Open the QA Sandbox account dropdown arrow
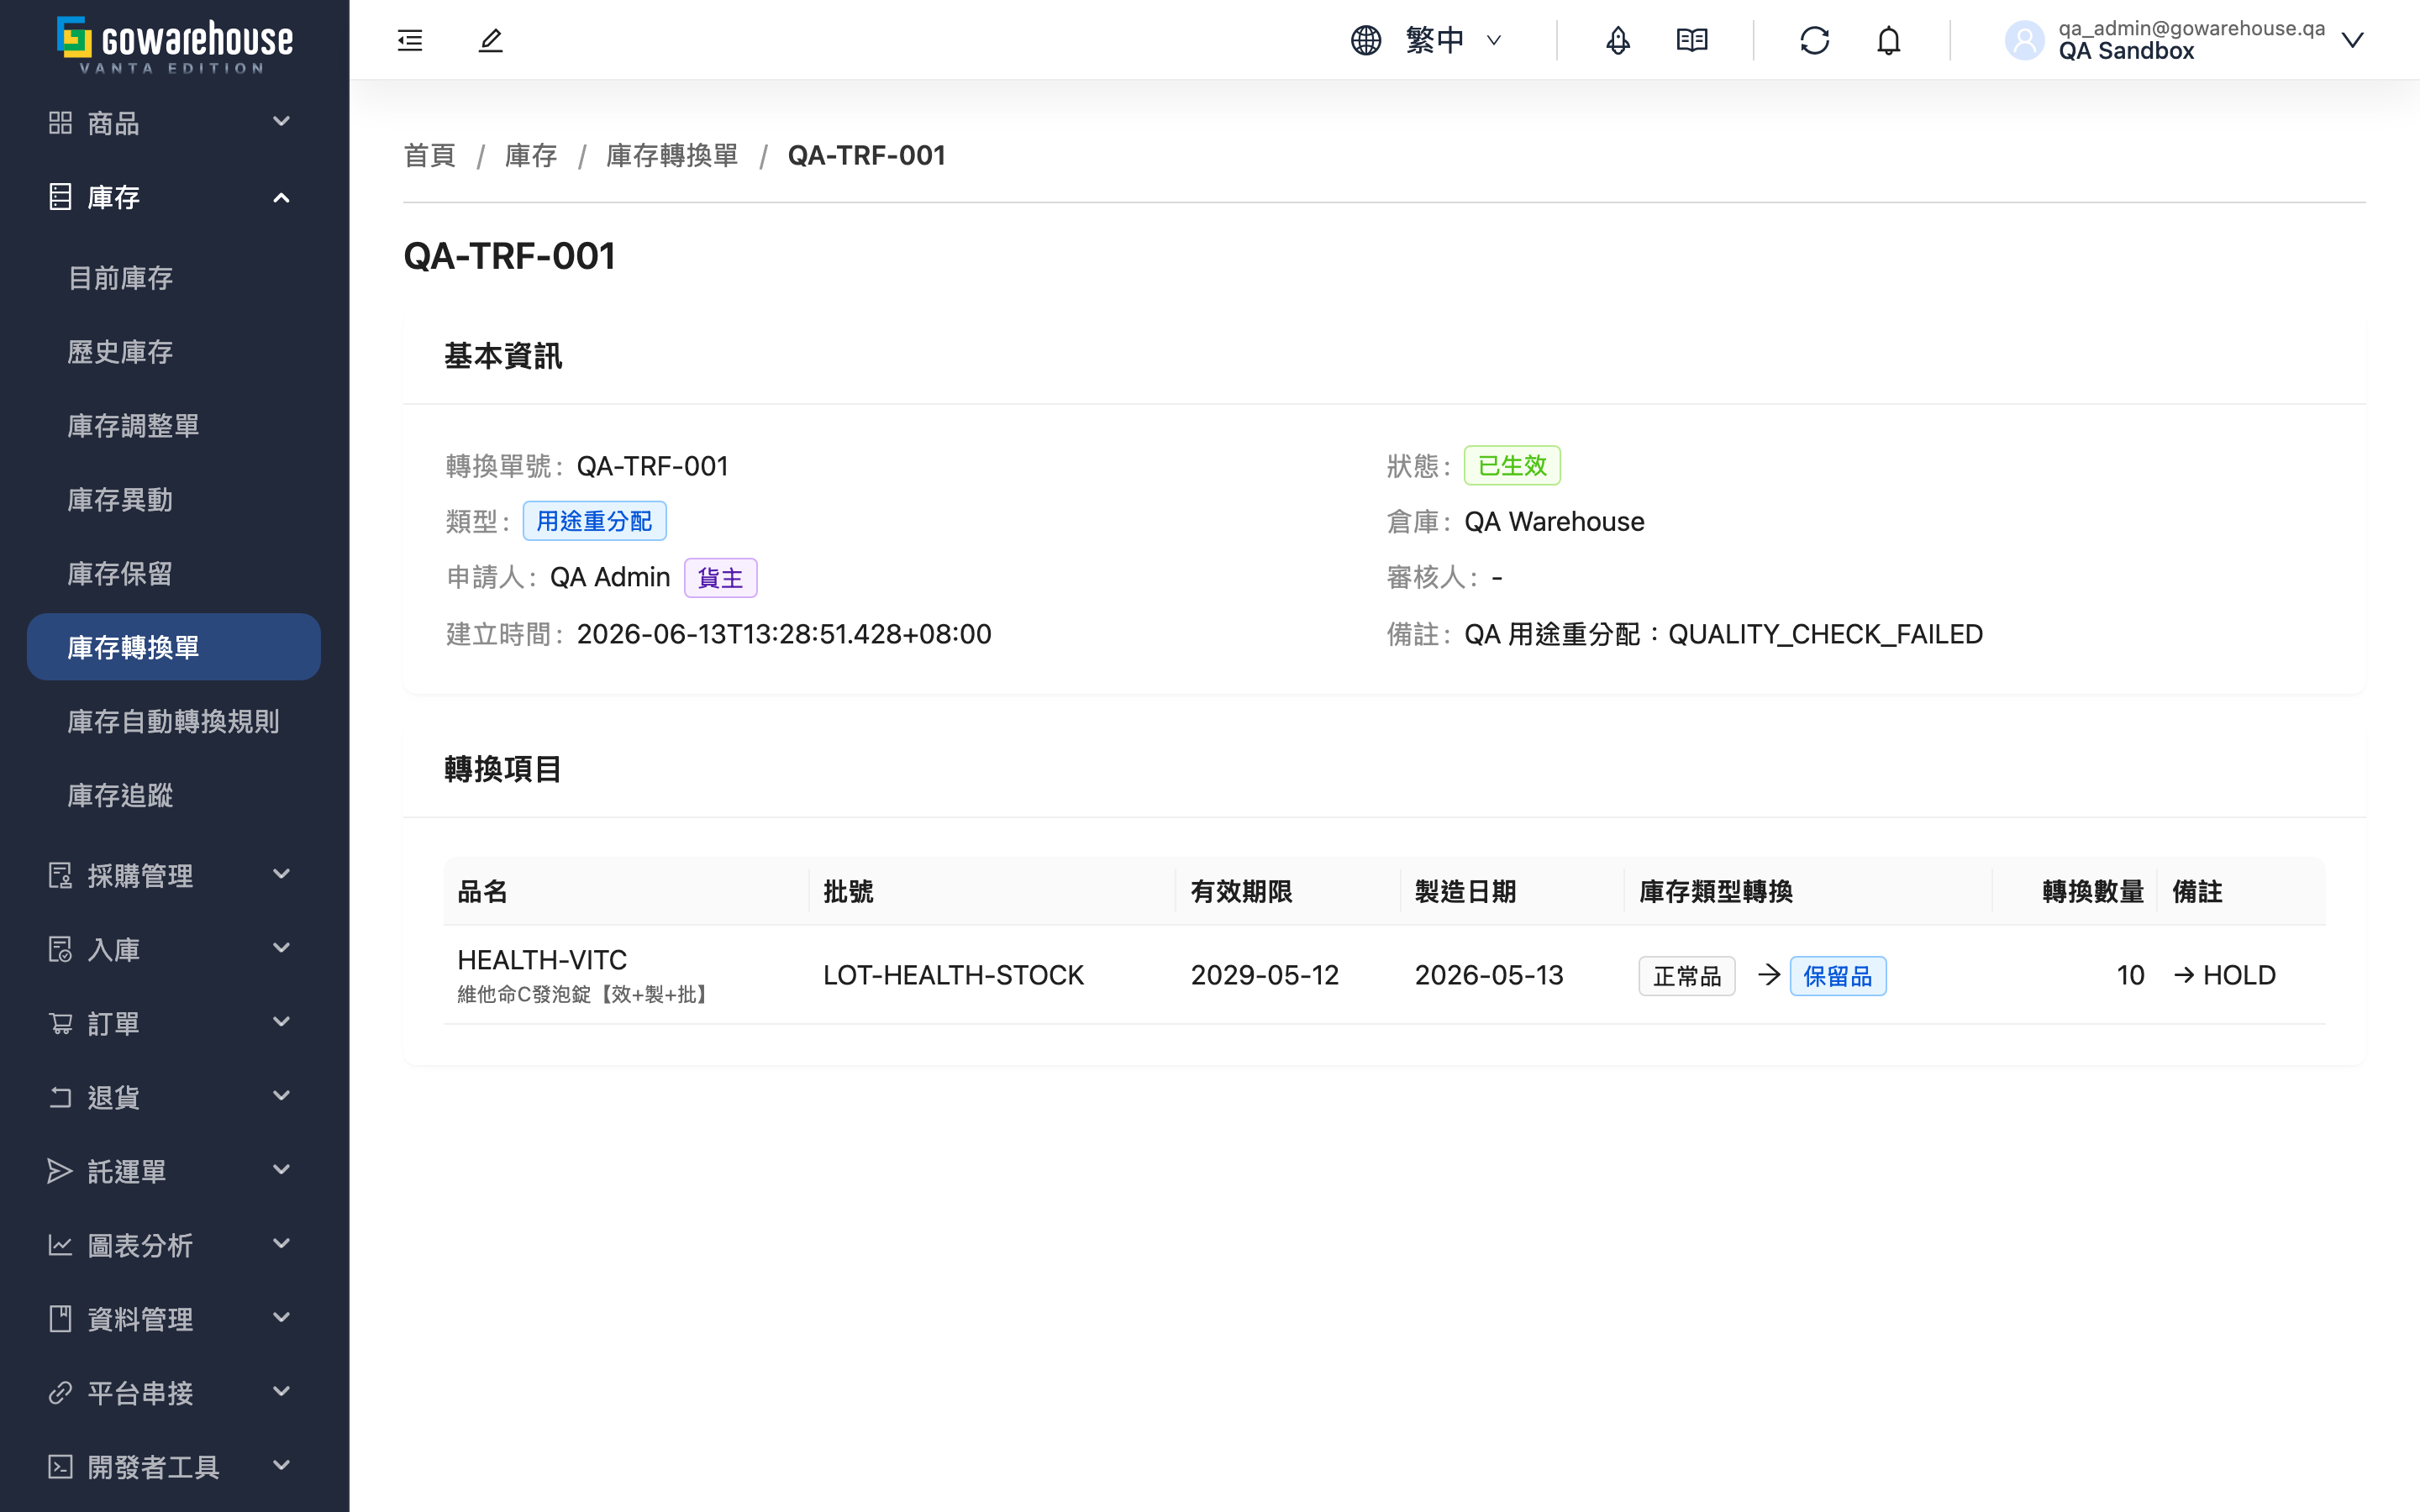This screenshot has width=2420, height=1512. tap(2353, 40)
